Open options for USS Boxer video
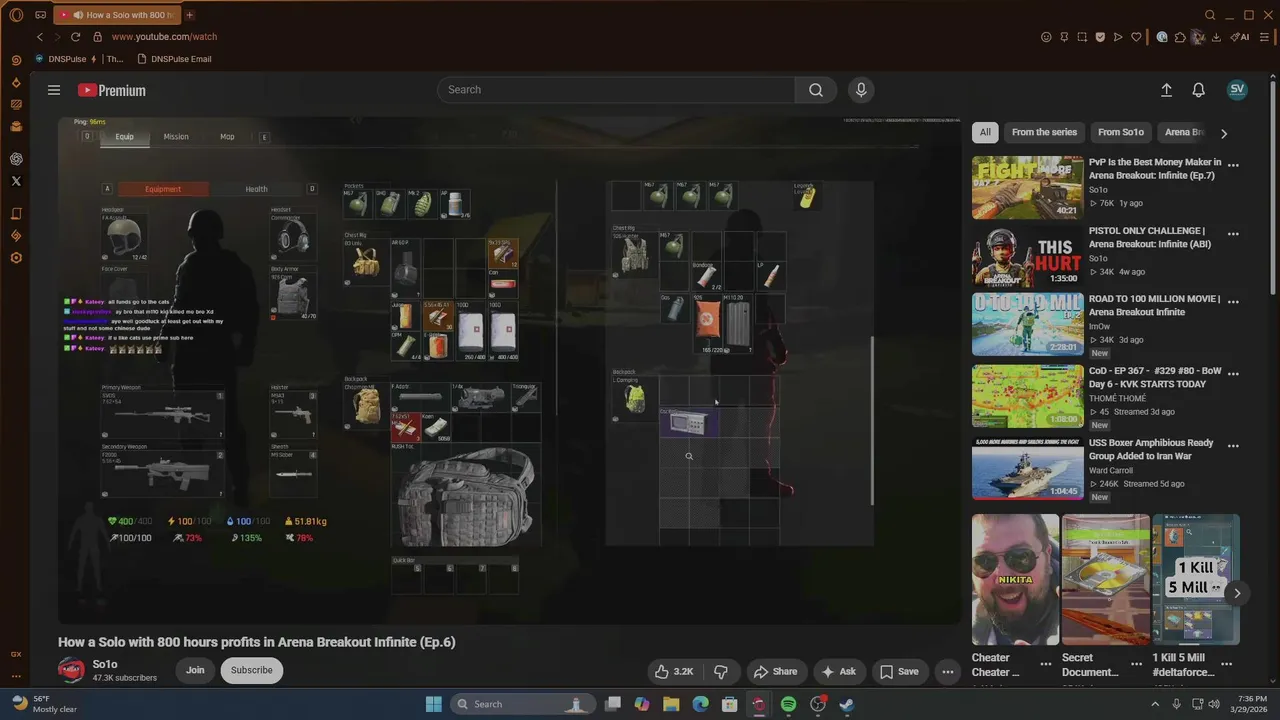Viewport: 1280px width, 720px height. [1233, 446]
